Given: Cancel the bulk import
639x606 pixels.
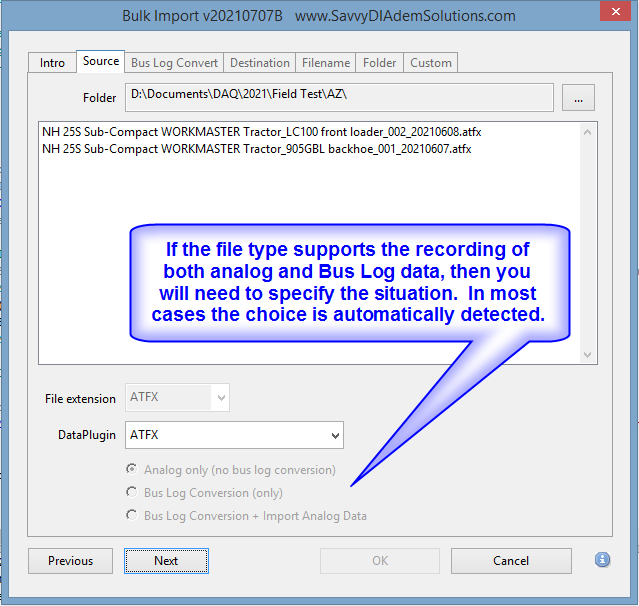Looking at the screenshot, I should click(511, 561).
